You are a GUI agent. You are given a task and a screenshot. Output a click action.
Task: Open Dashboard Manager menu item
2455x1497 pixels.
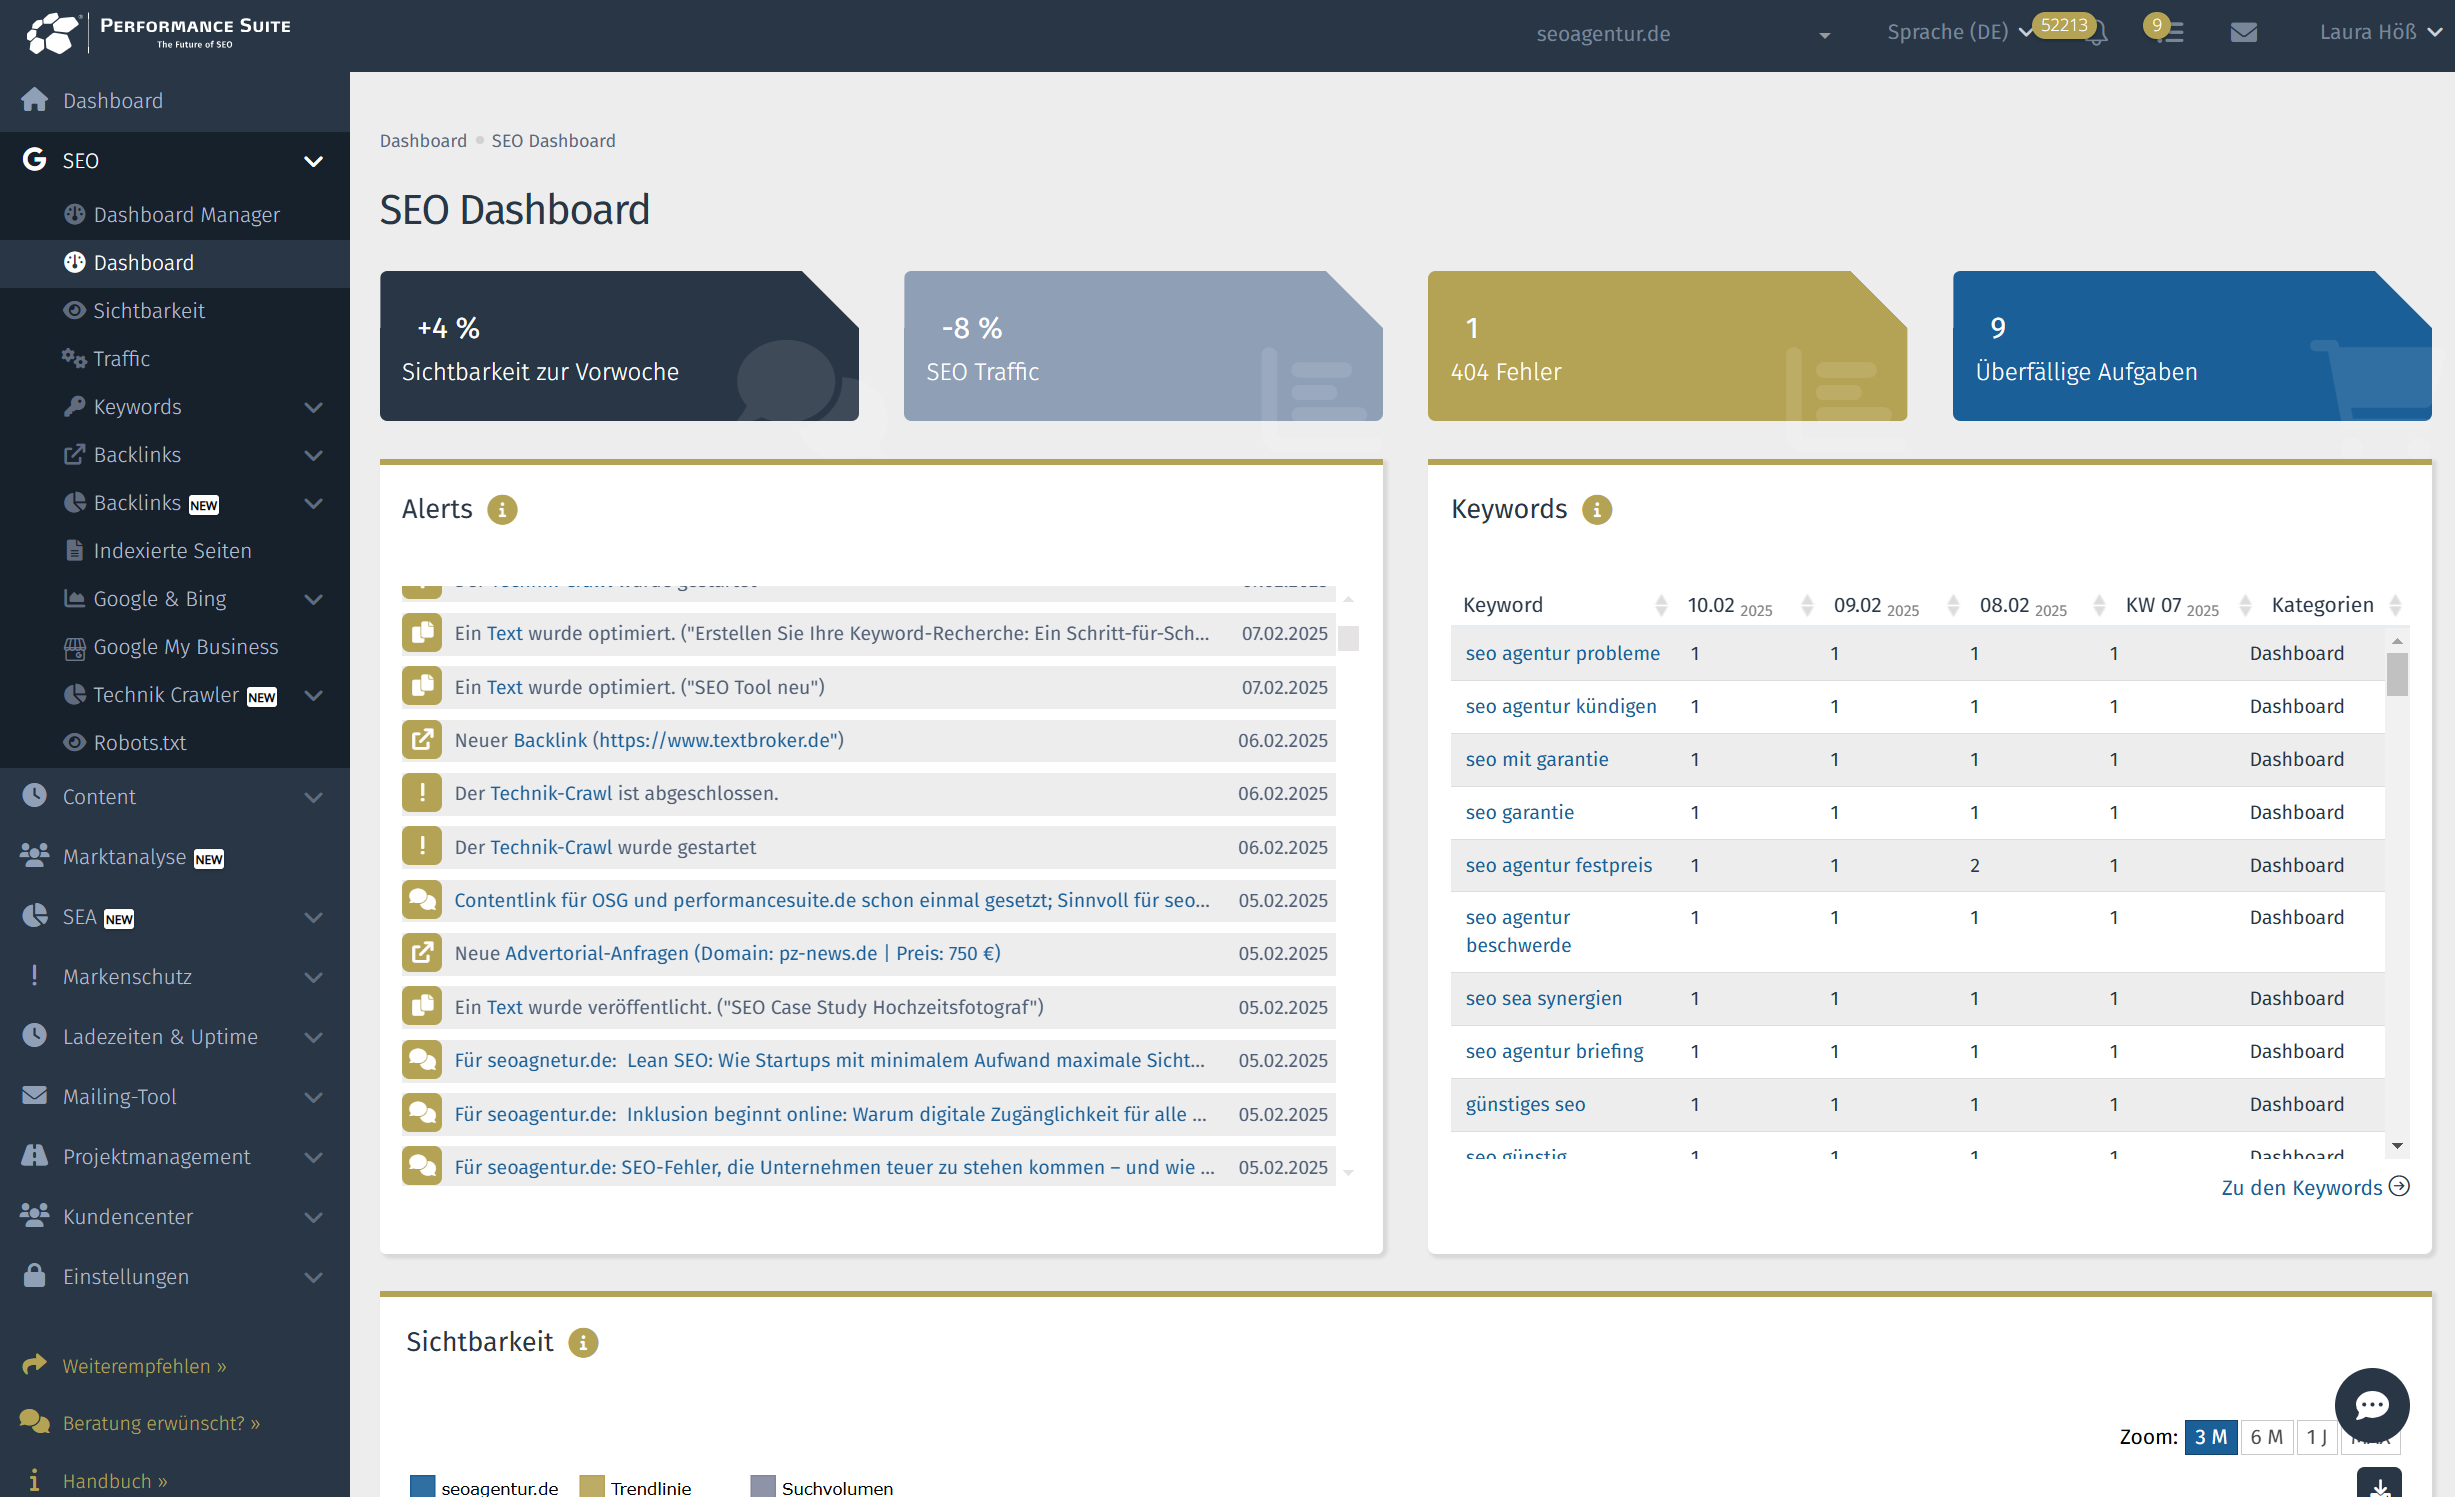tap(186, 215)
